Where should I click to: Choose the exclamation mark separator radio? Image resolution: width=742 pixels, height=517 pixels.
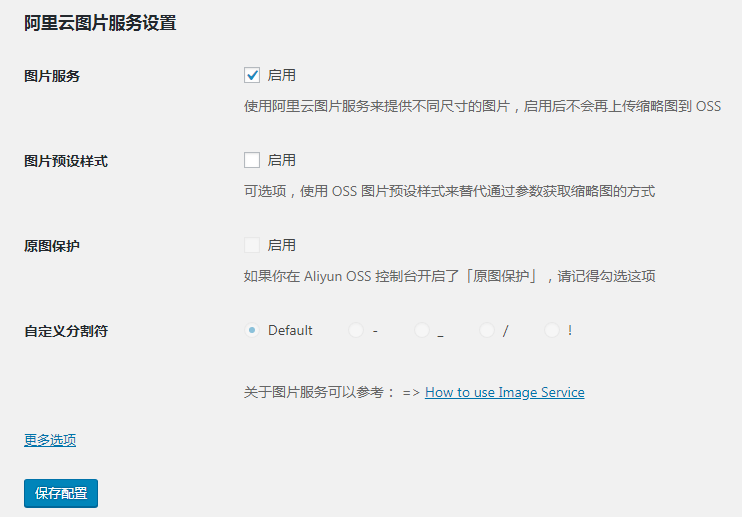click(x=552, y=330)
